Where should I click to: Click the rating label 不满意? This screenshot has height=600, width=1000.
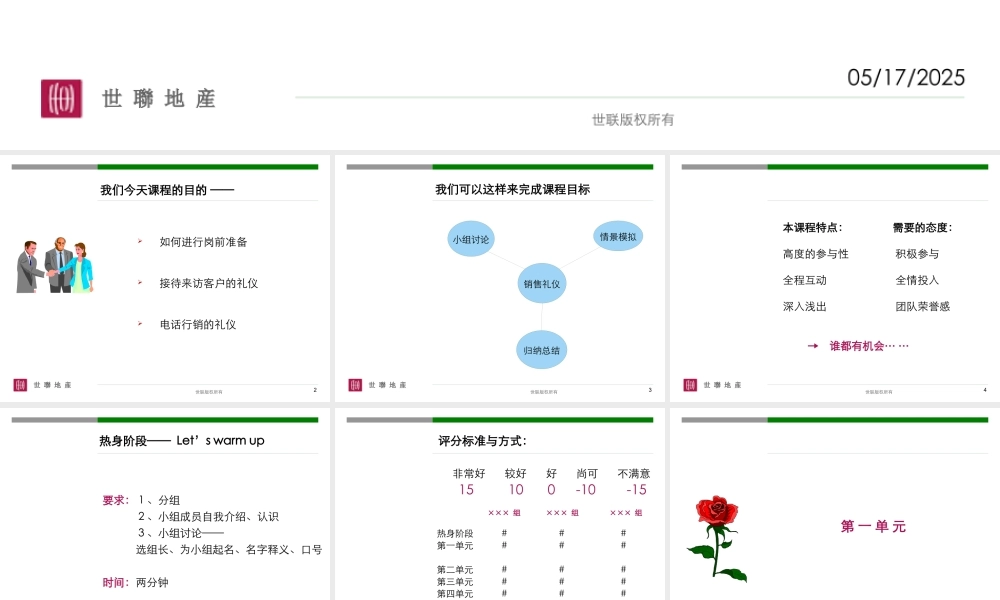tap(634, 474)
